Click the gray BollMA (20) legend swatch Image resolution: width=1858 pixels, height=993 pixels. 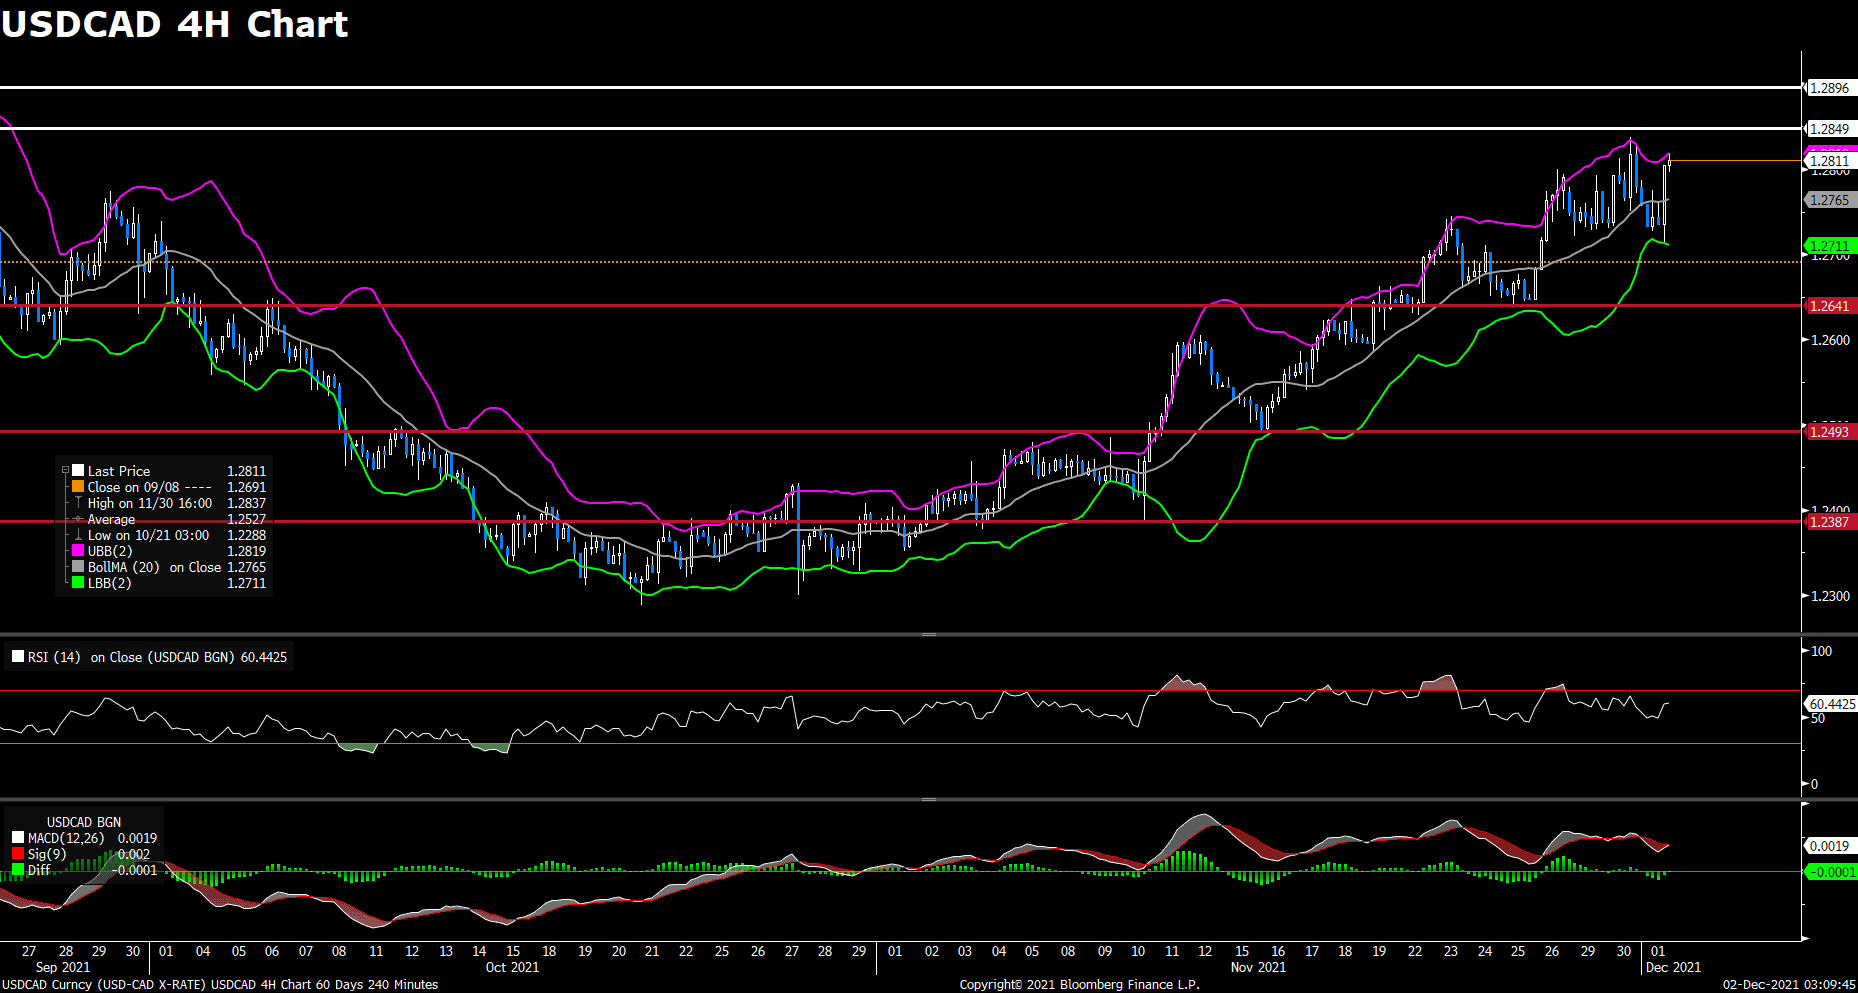78,567
